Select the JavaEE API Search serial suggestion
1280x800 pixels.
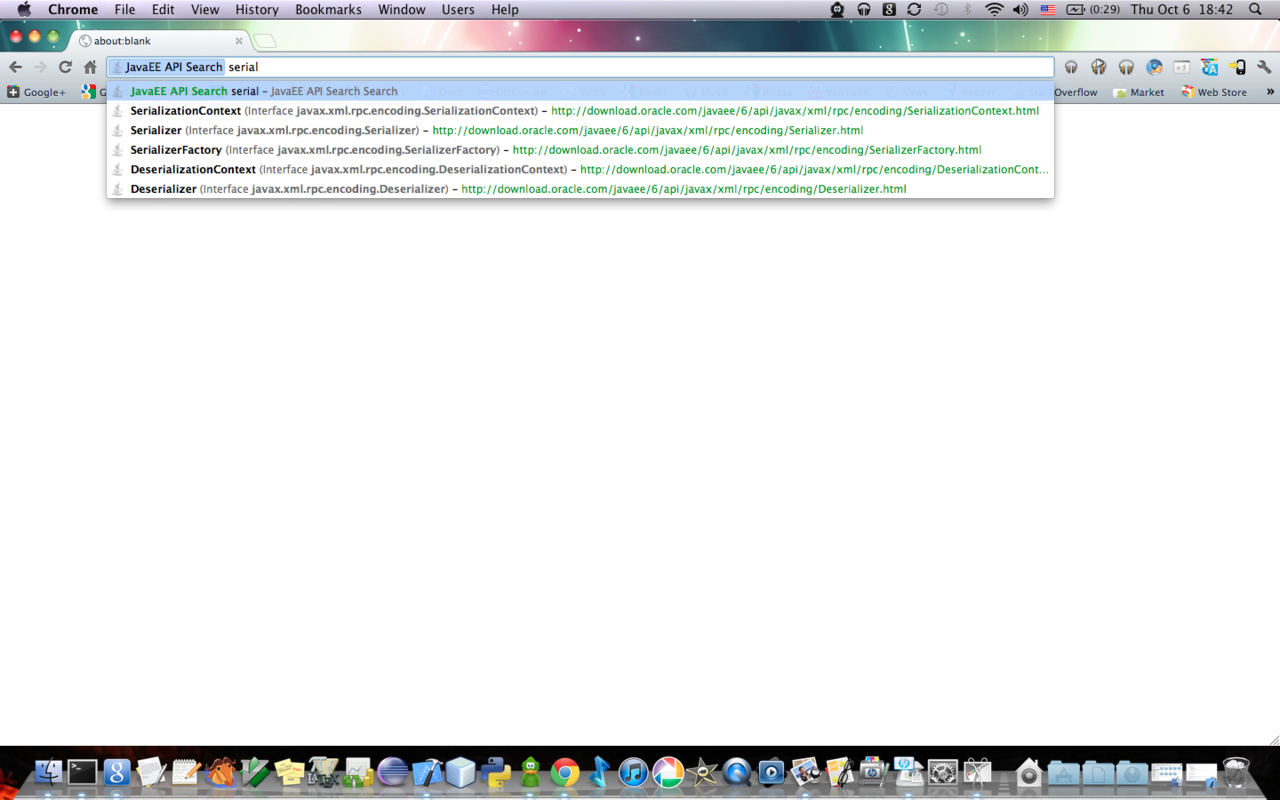[x=580, y=91]
